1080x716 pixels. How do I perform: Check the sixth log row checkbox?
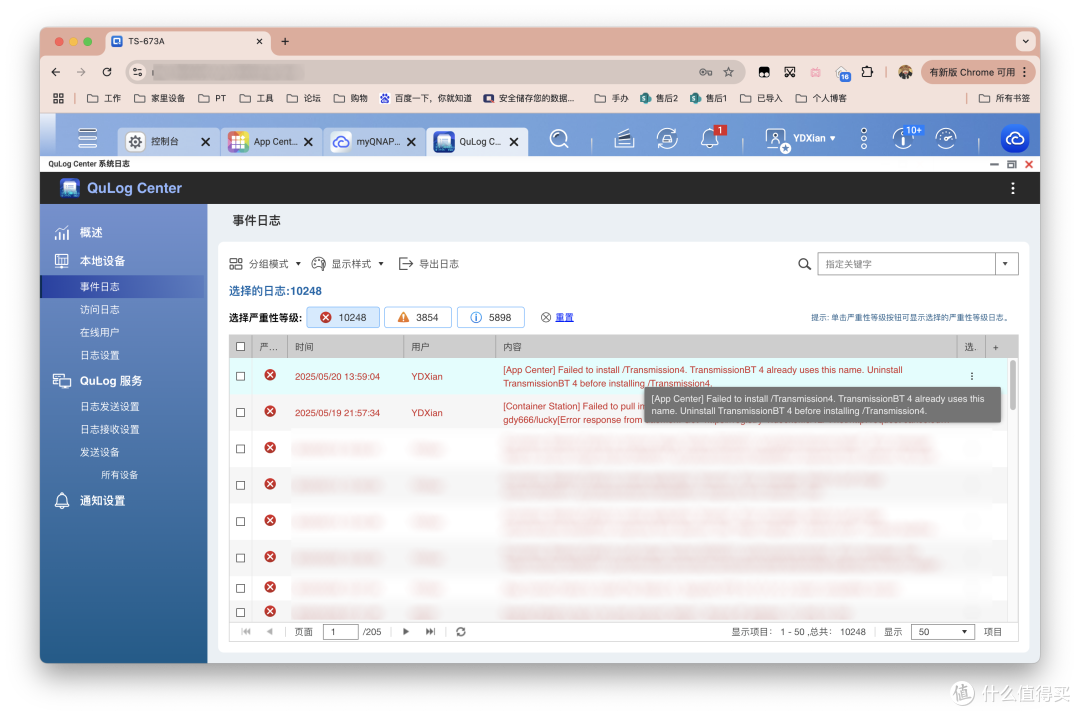[240, 558]
